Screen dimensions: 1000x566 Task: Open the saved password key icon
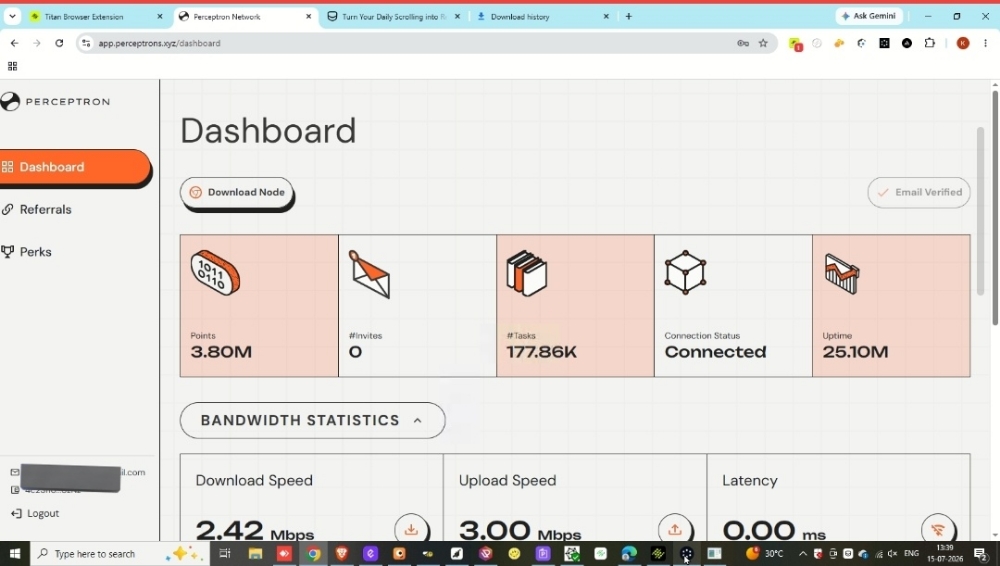(x=743, y=43)
